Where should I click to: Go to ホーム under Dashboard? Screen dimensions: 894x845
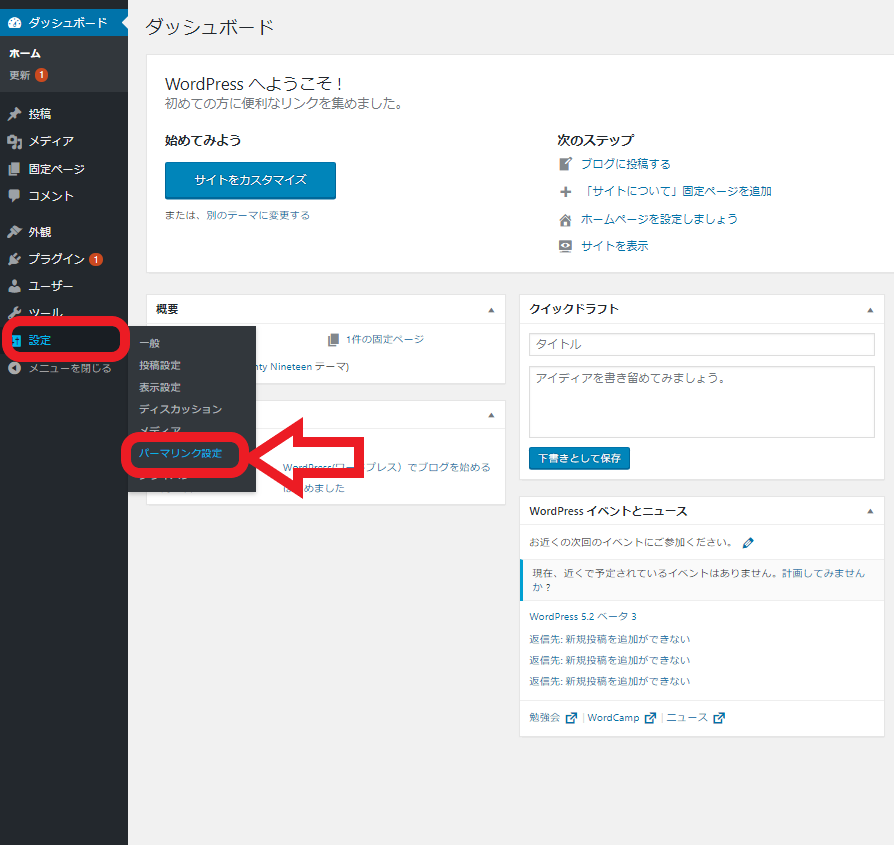pos(25,54)
